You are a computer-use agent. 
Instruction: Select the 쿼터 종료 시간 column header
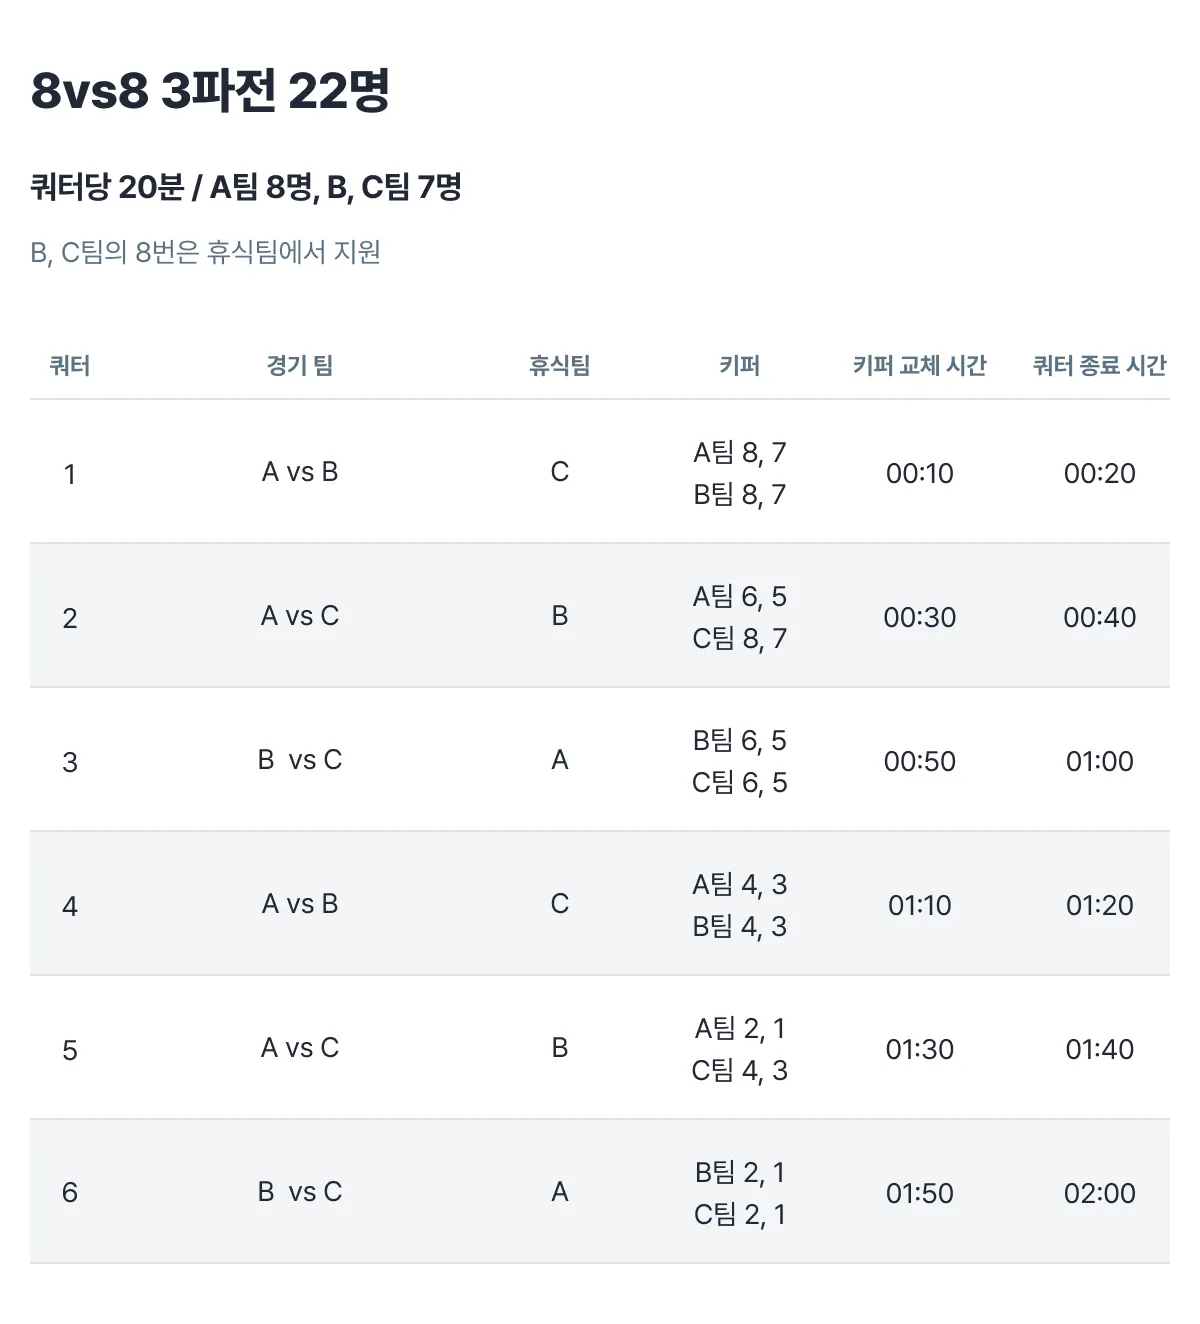point(1099,366)
